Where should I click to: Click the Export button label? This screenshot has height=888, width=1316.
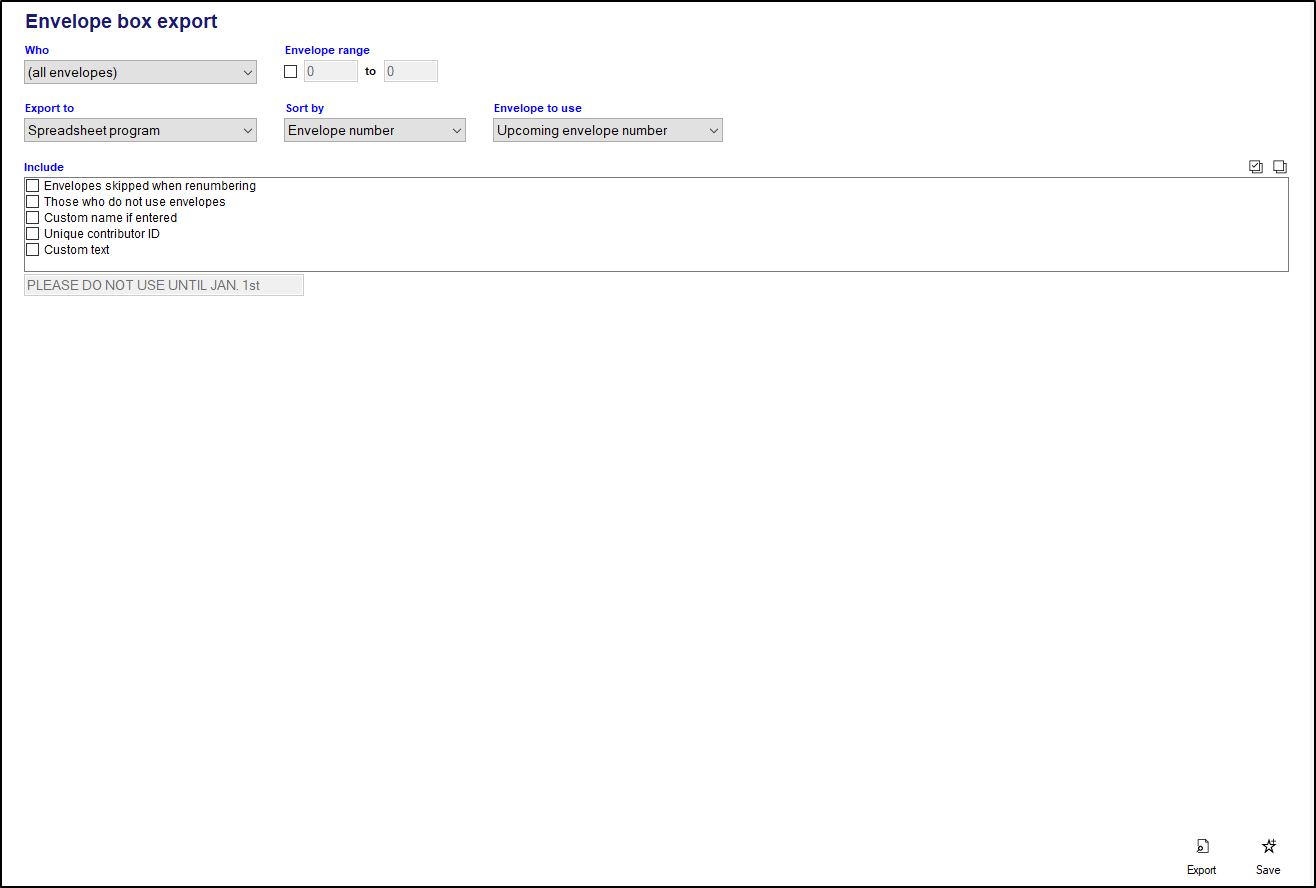1202,870
